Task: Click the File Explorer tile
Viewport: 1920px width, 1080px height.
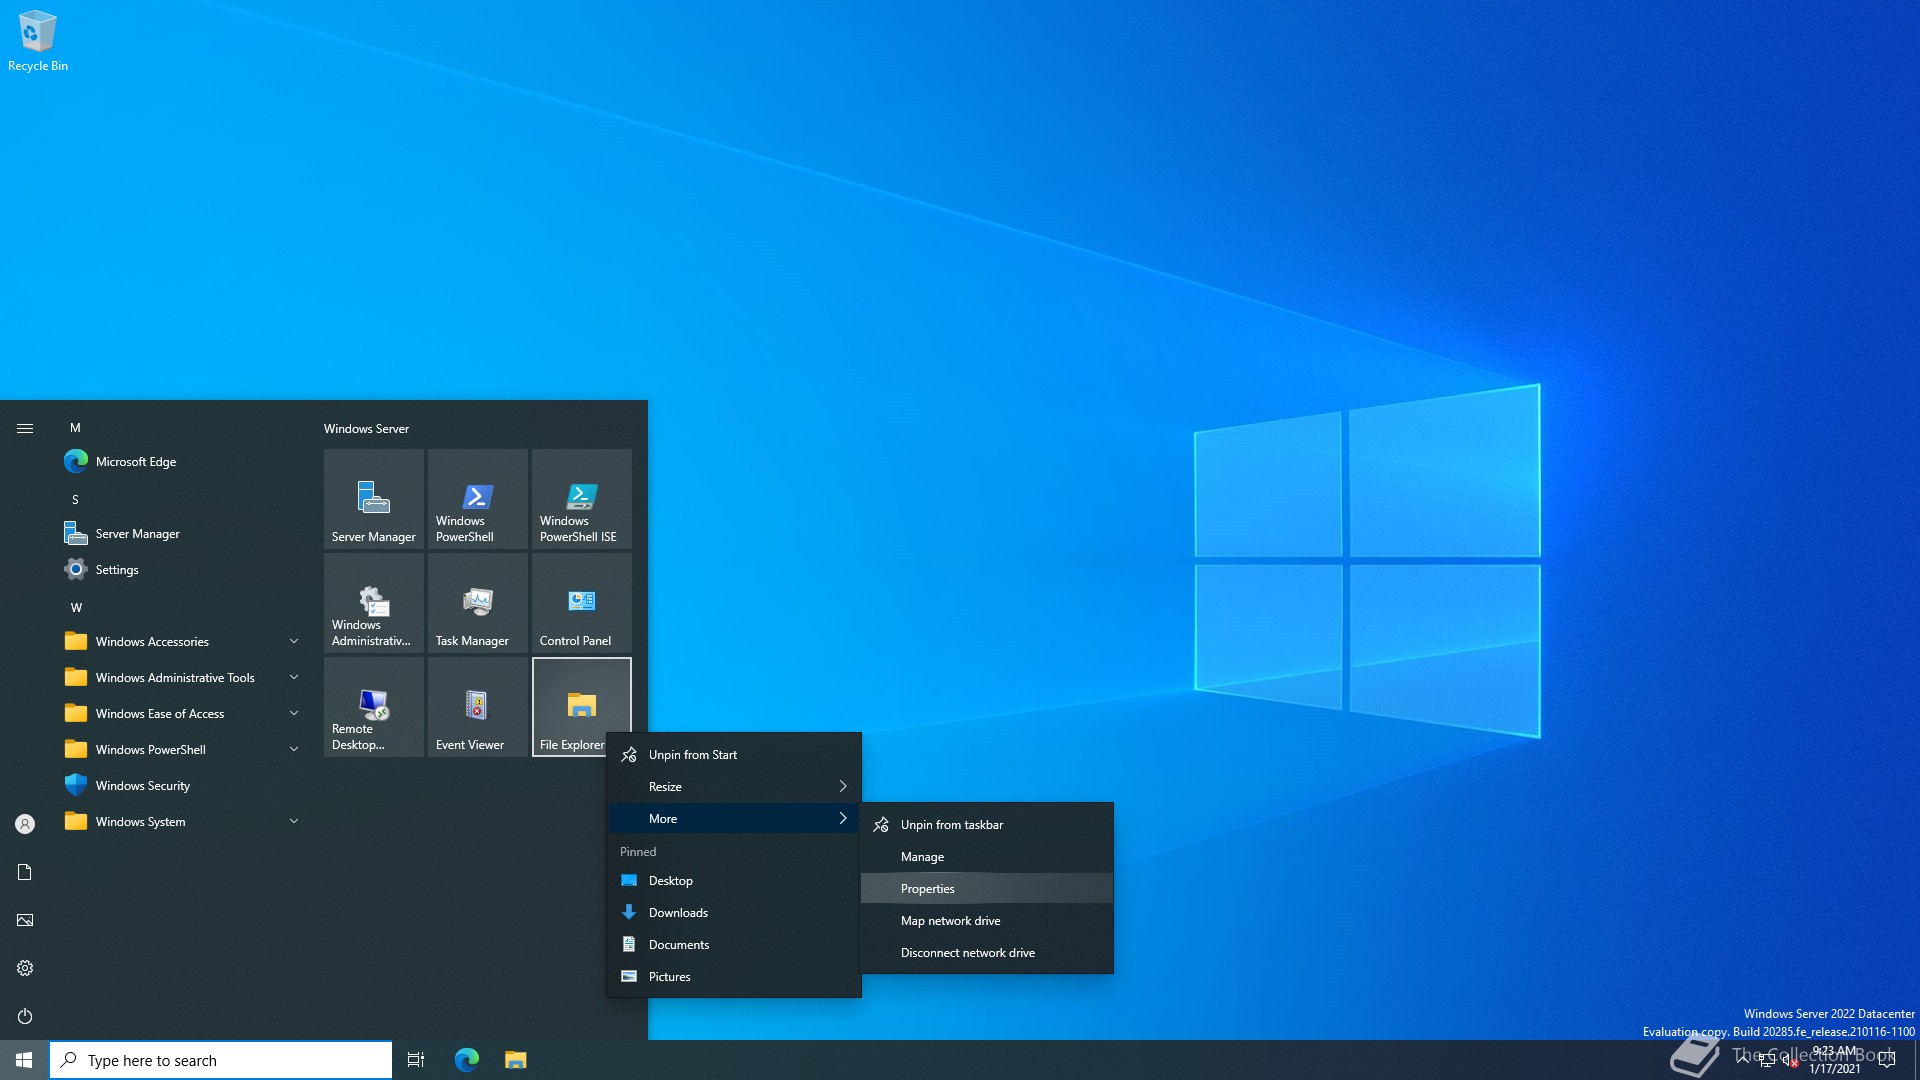Action: pyautogui.click(x=582, y=707)
